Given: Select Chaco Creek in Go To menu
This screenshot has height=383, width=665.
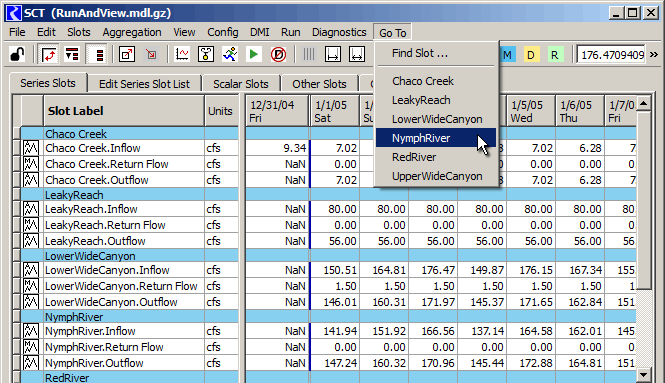Looking at the screenshot, I should (x=436, y=81).
